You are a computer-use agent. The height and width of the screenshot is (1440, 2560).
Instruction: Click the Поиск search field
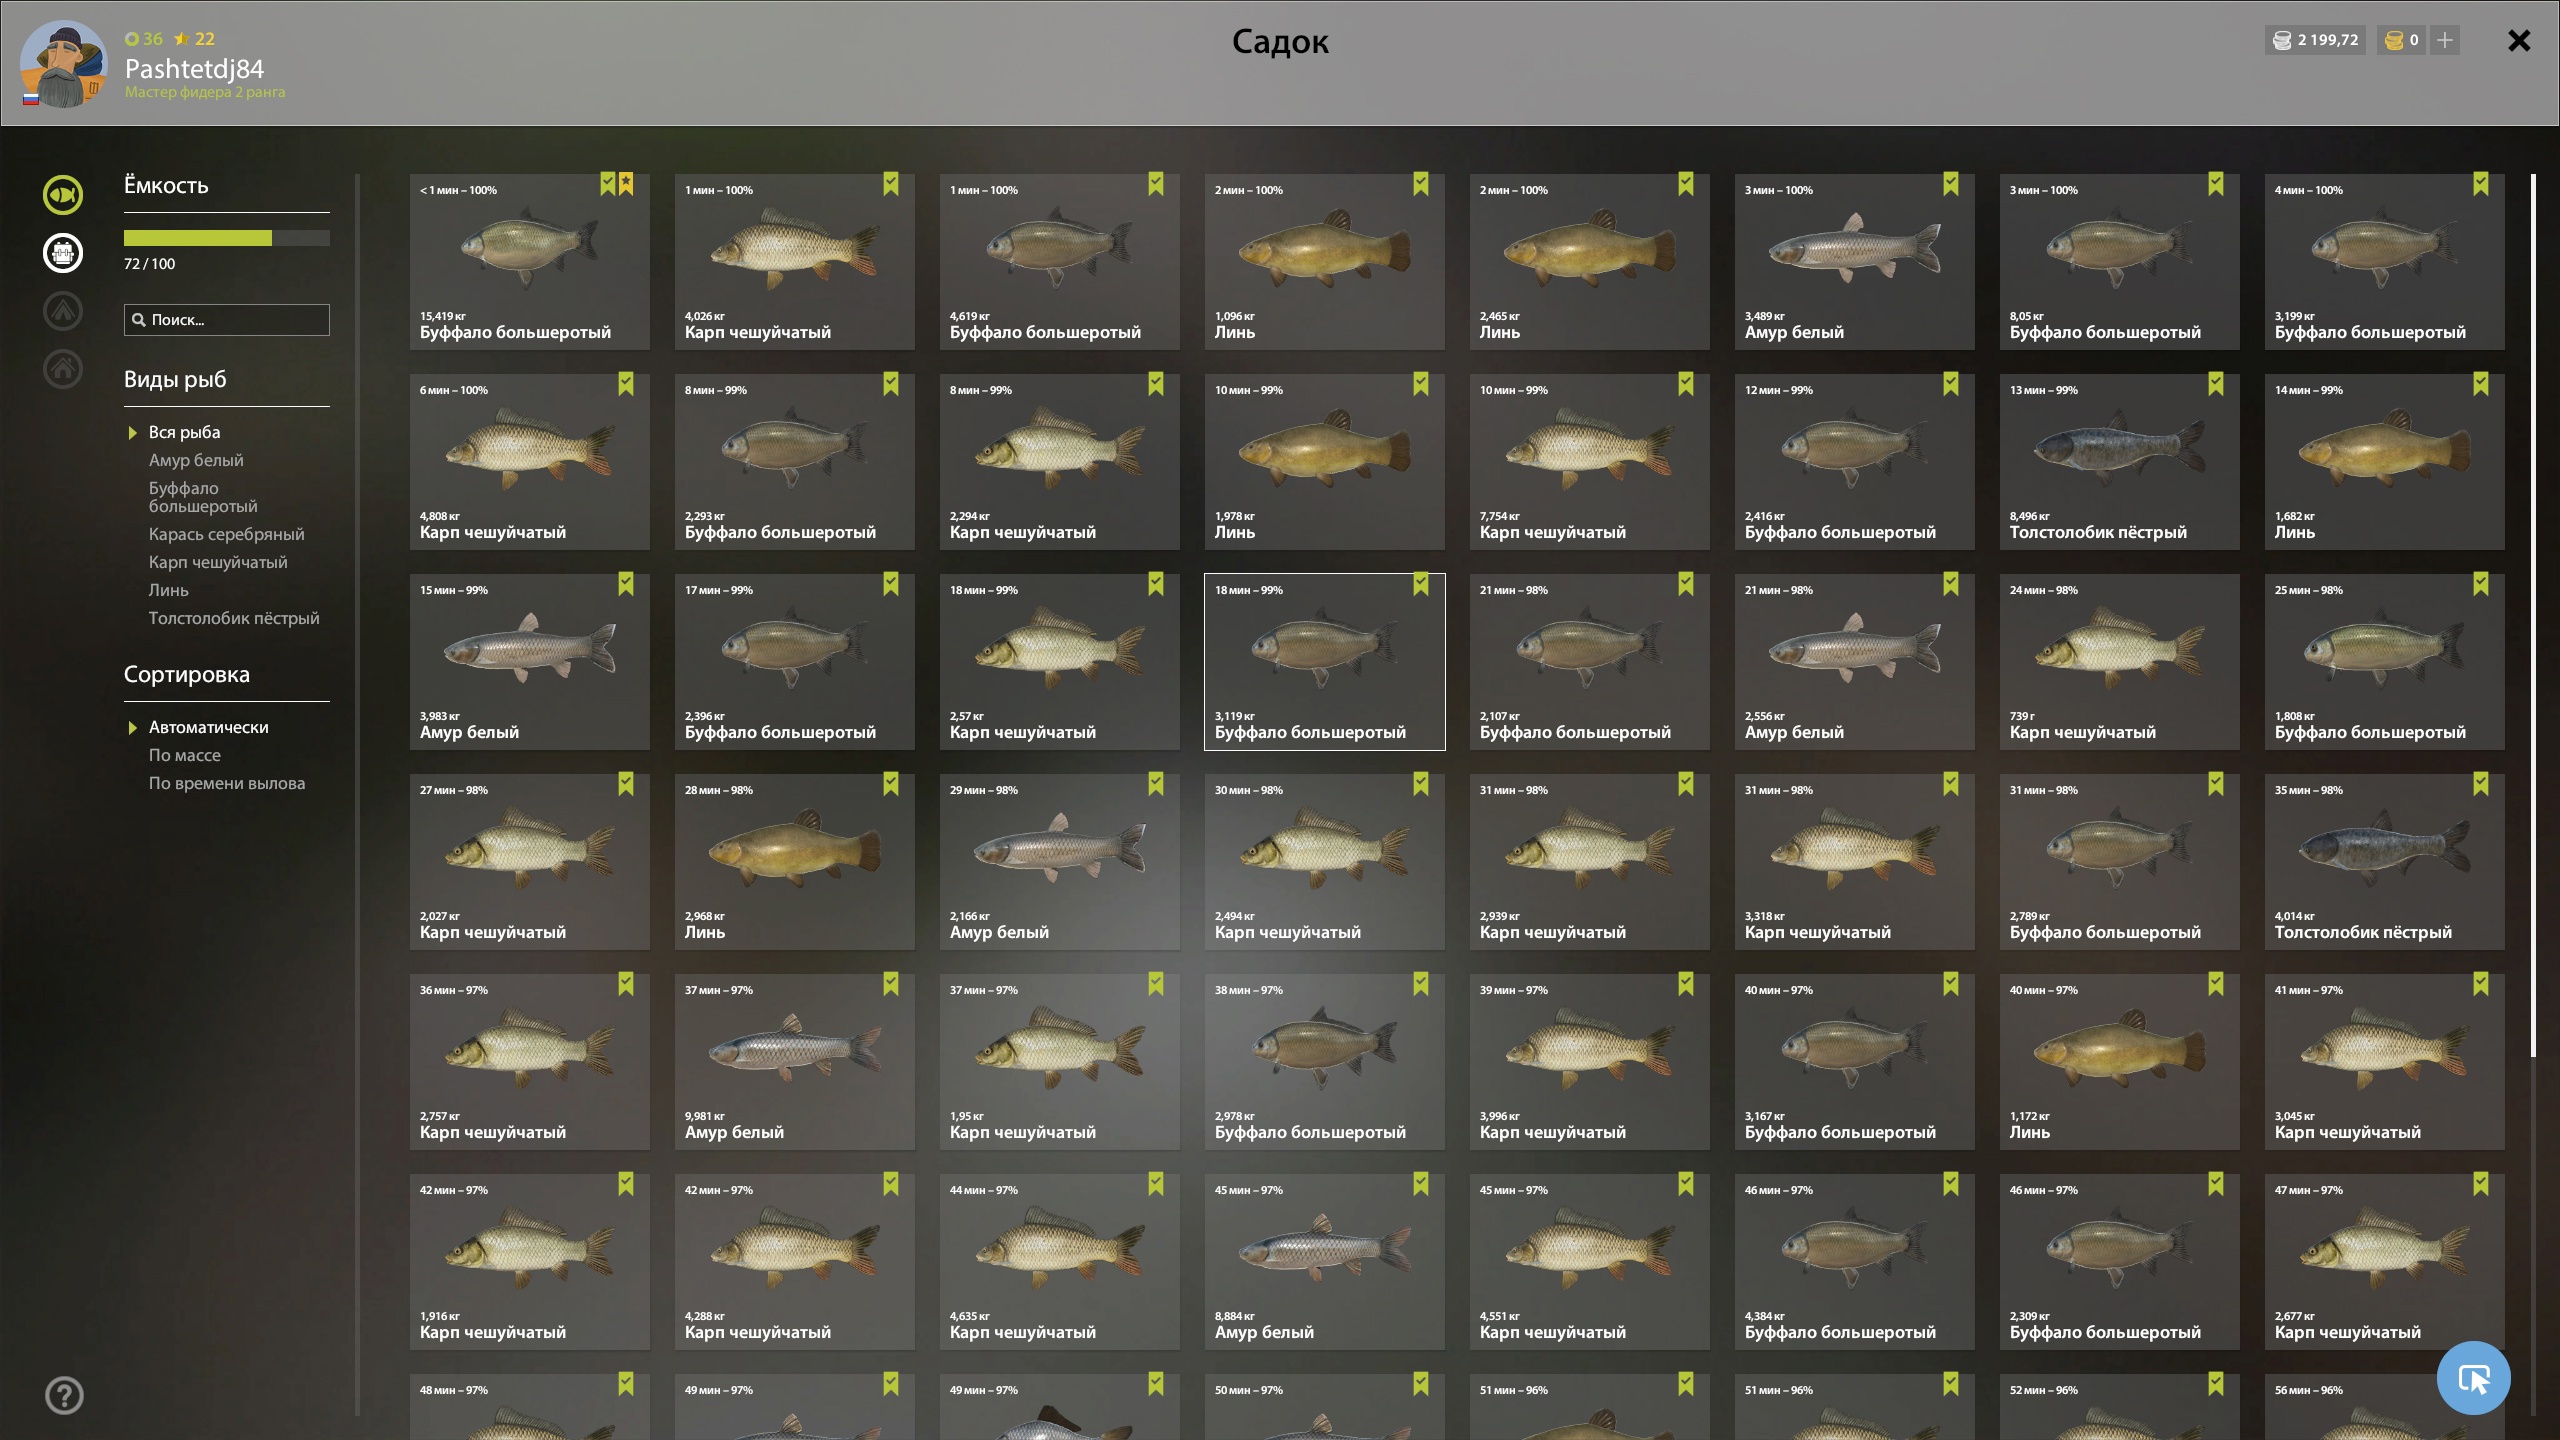point(227,320)
